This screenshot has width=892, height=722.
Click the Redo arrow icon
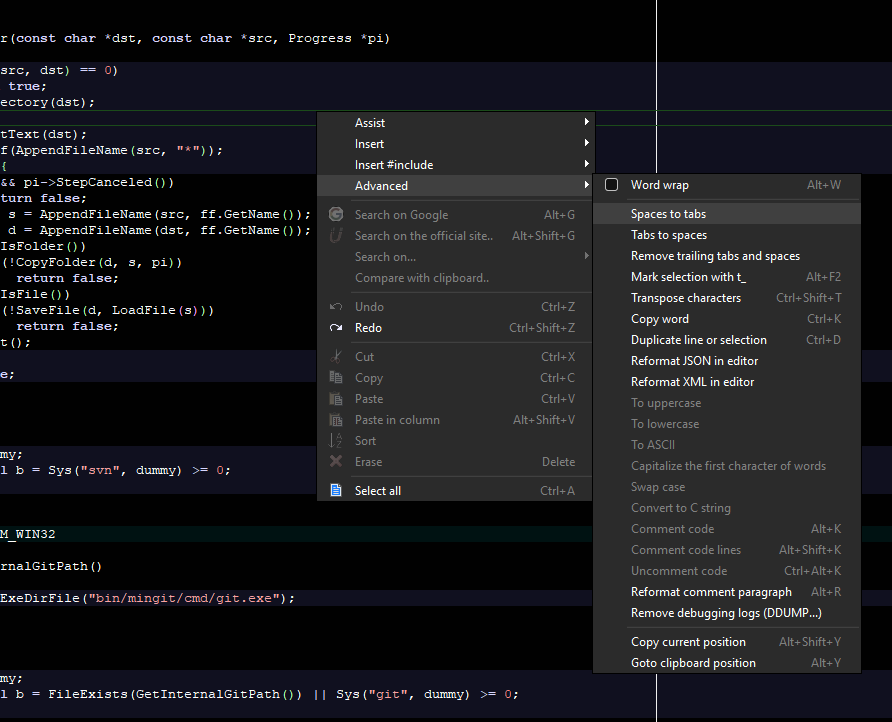336,328
